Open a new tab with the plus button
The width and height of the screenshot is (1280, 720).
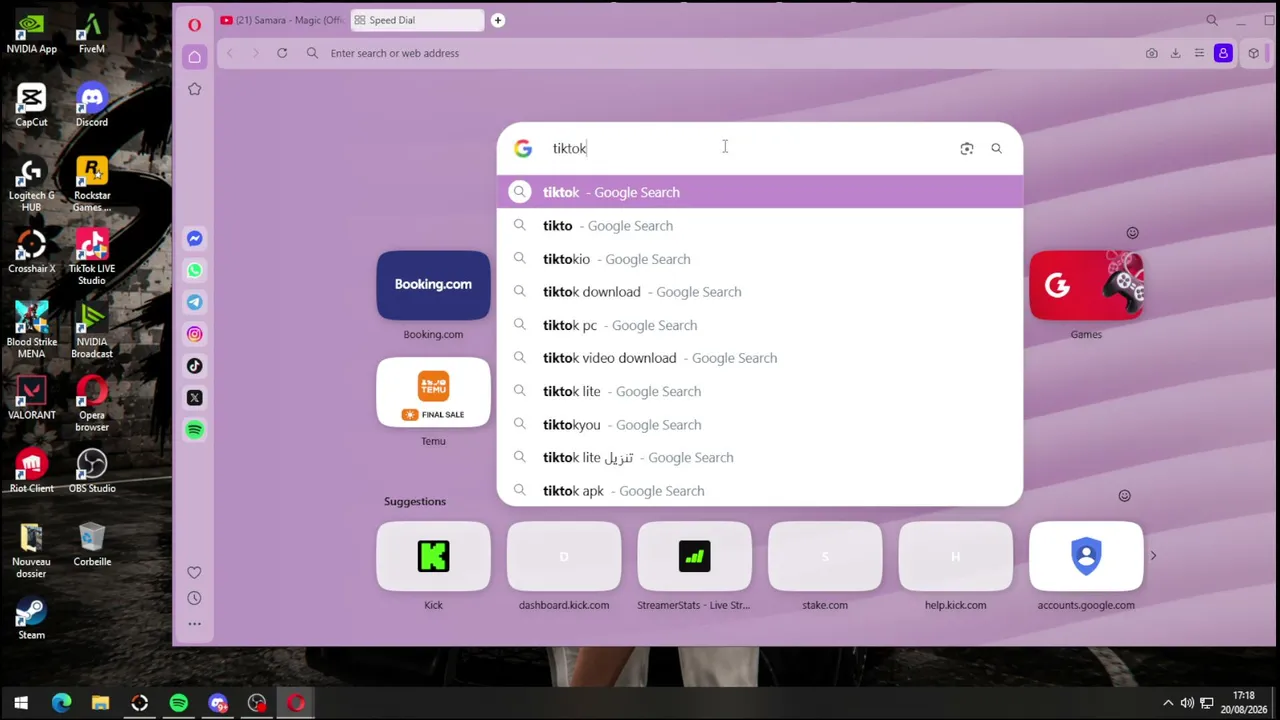point(497,20)
